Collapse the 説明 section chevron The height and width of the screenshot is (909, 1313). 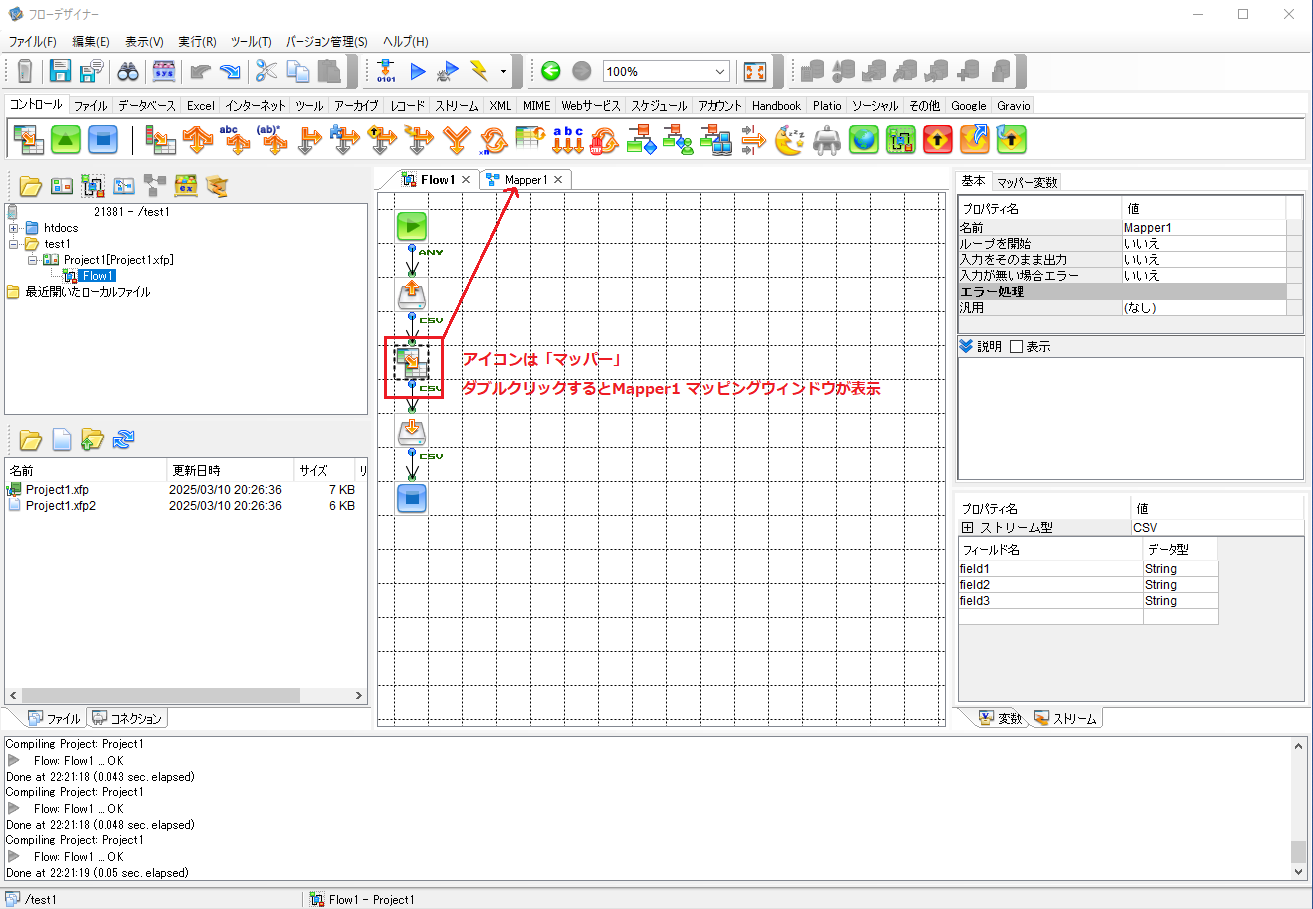click(965, 347)
